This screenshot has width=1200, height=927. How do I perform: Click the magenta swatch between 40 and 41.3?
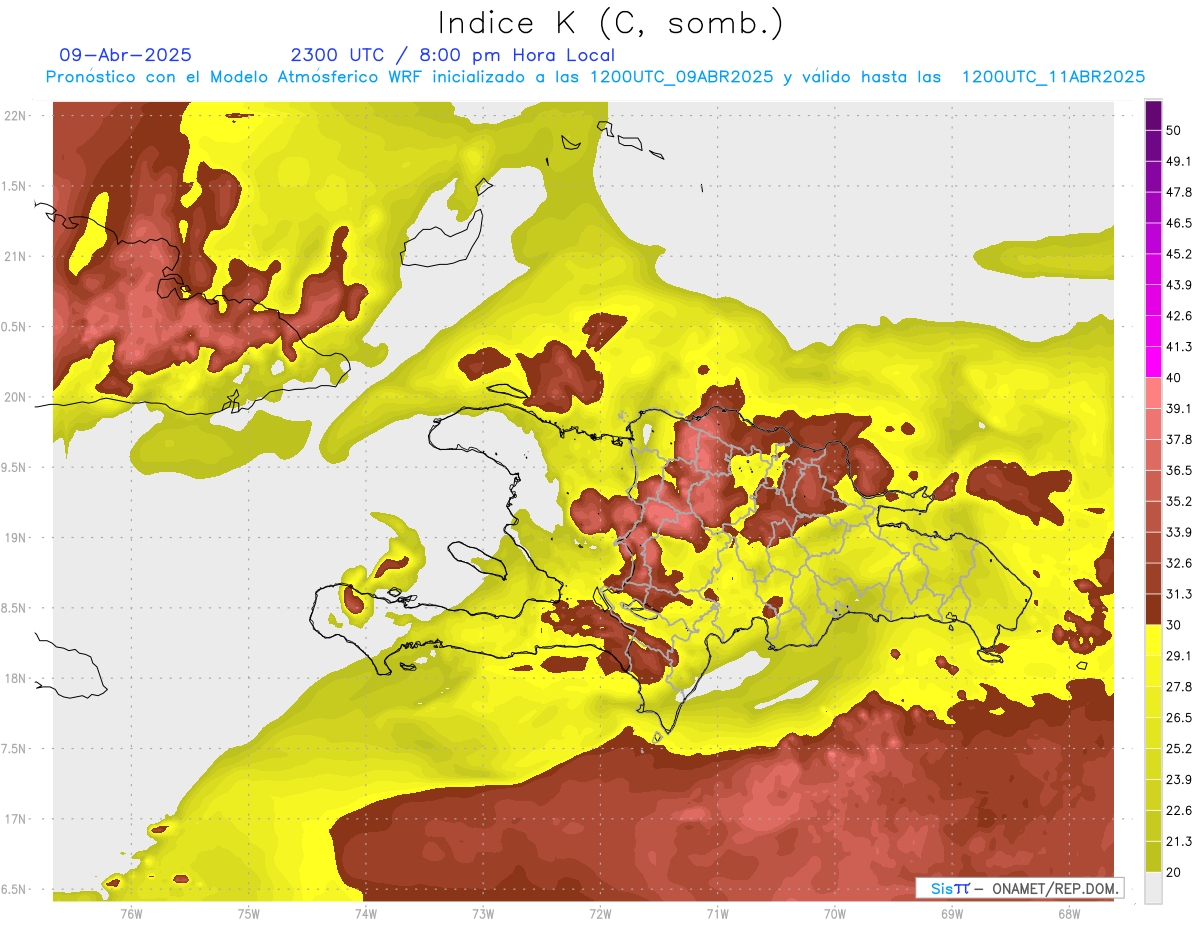coord(1154,362)
